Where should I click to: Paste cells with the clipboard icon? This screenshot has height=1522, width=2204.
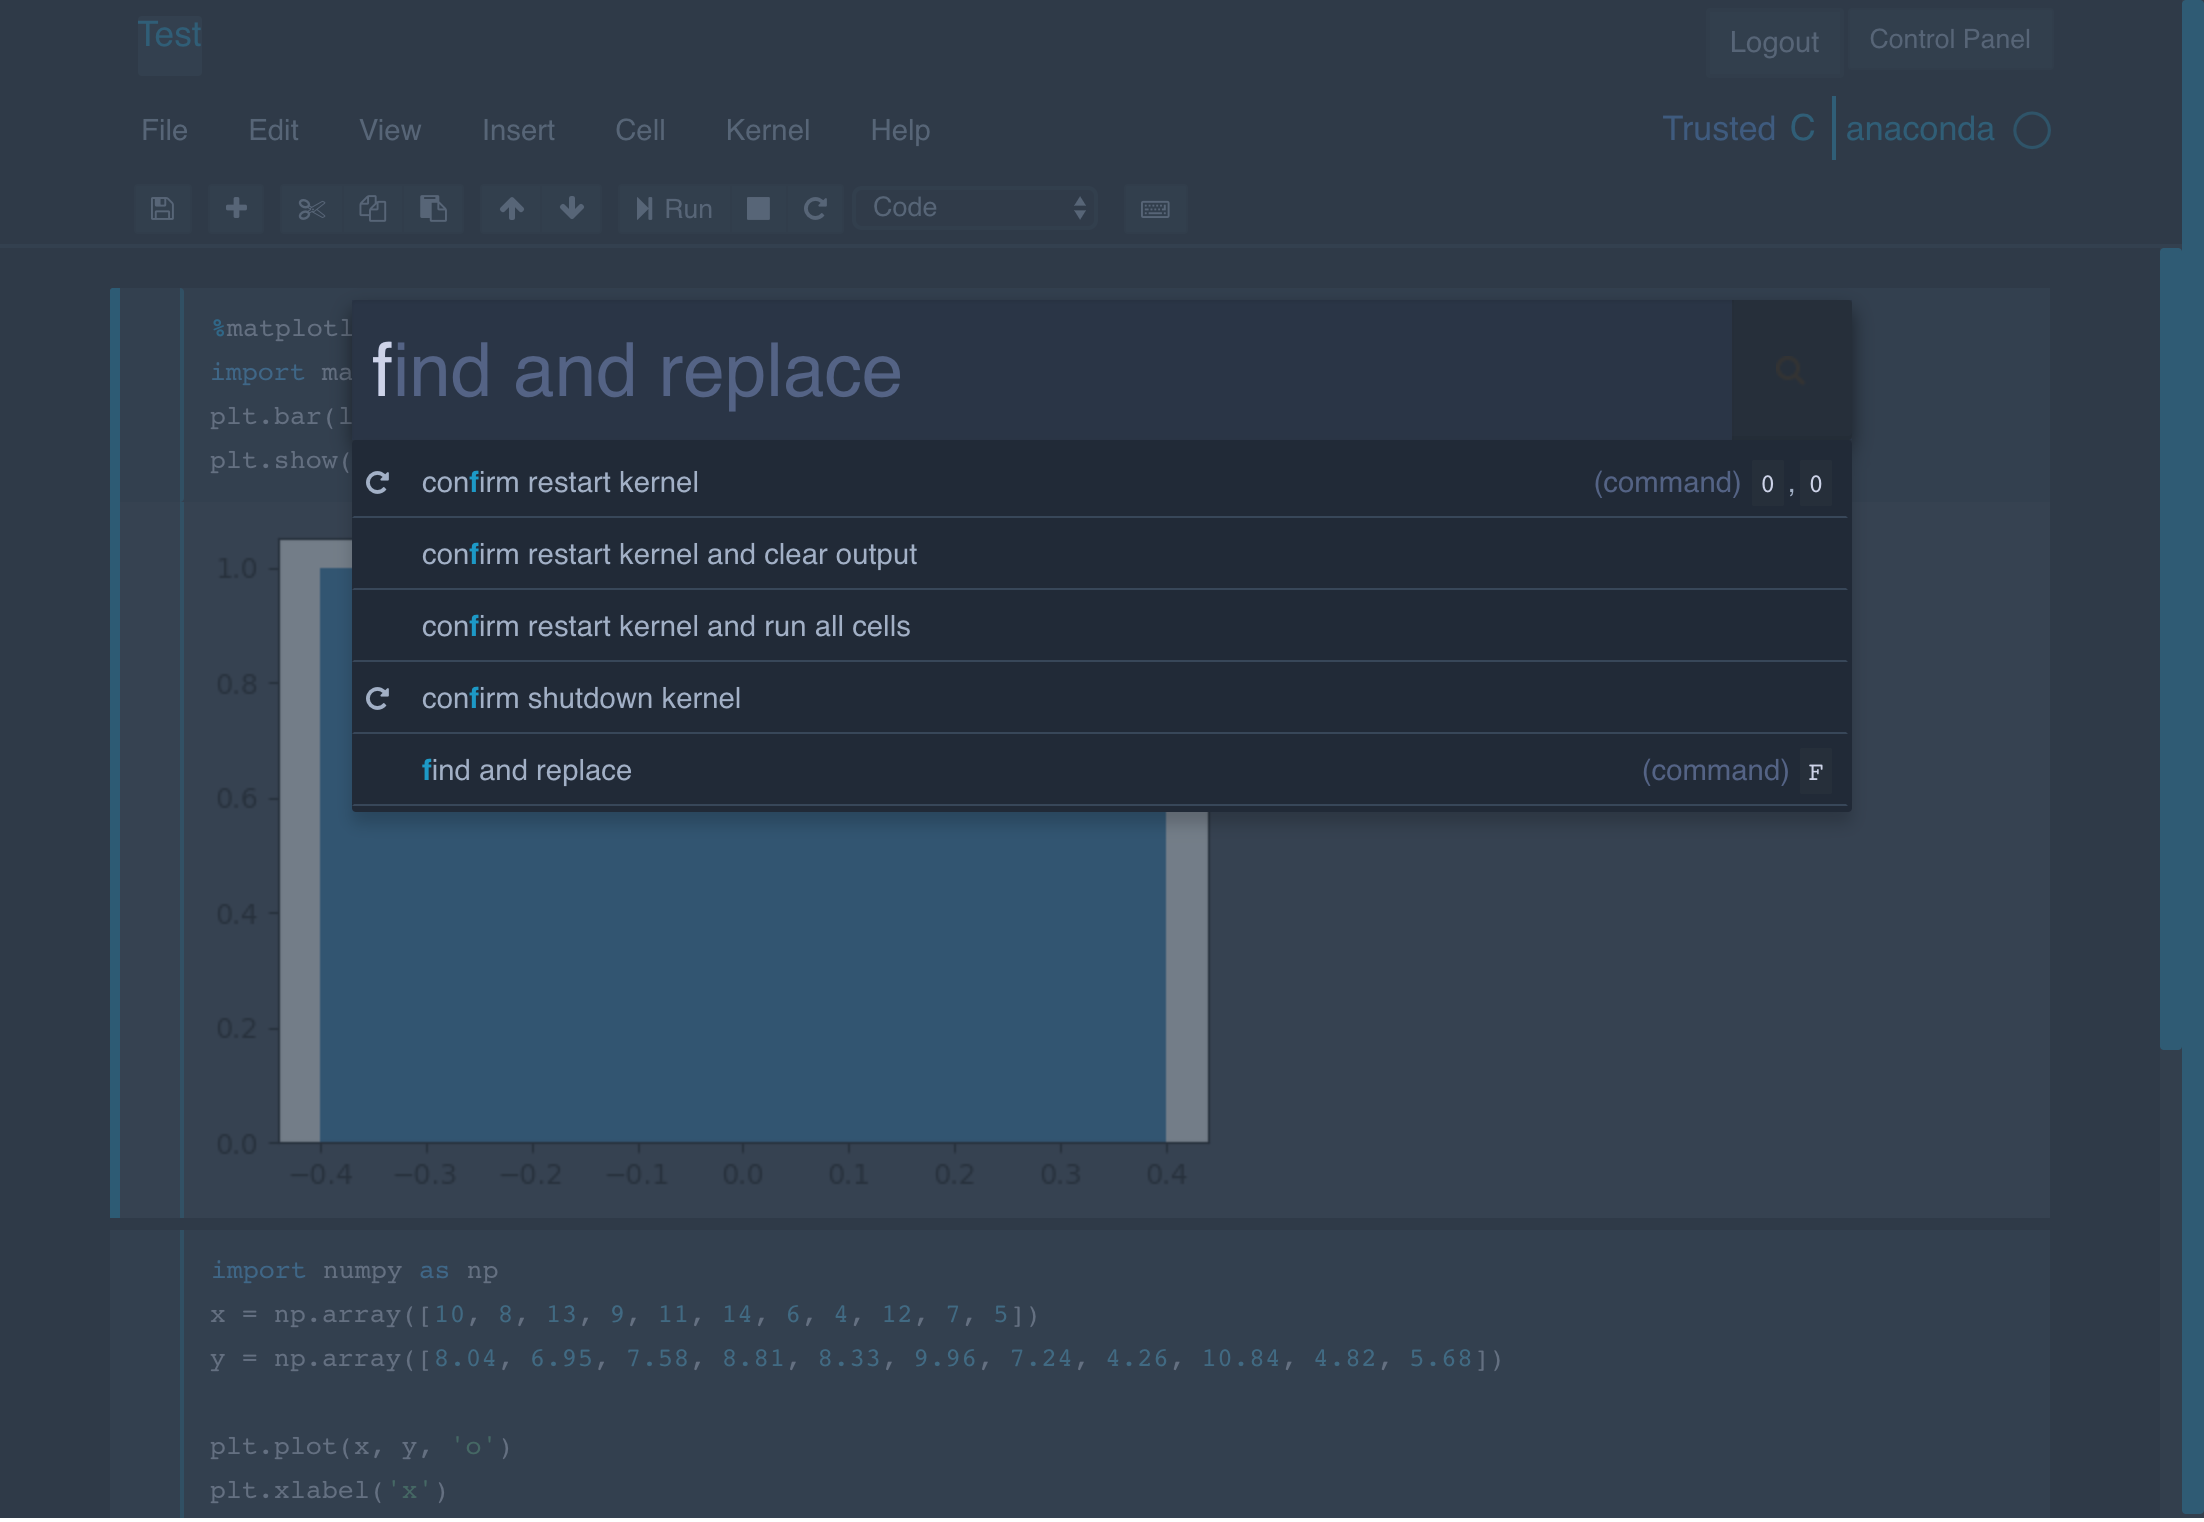tap(433, 209)
